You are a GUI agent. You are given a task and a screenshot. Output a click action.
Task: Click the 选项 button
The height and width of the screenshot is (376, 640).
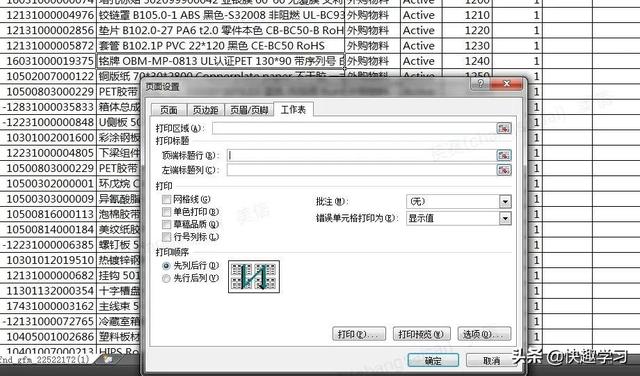[484, 334]
